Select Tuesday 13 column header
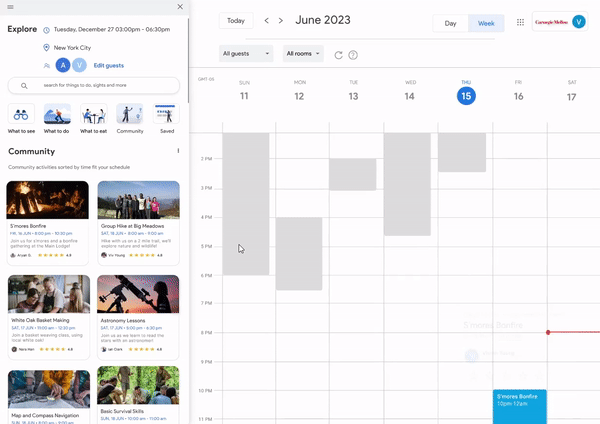The width and height of the screenshot is (600, 424). point(353,91)
